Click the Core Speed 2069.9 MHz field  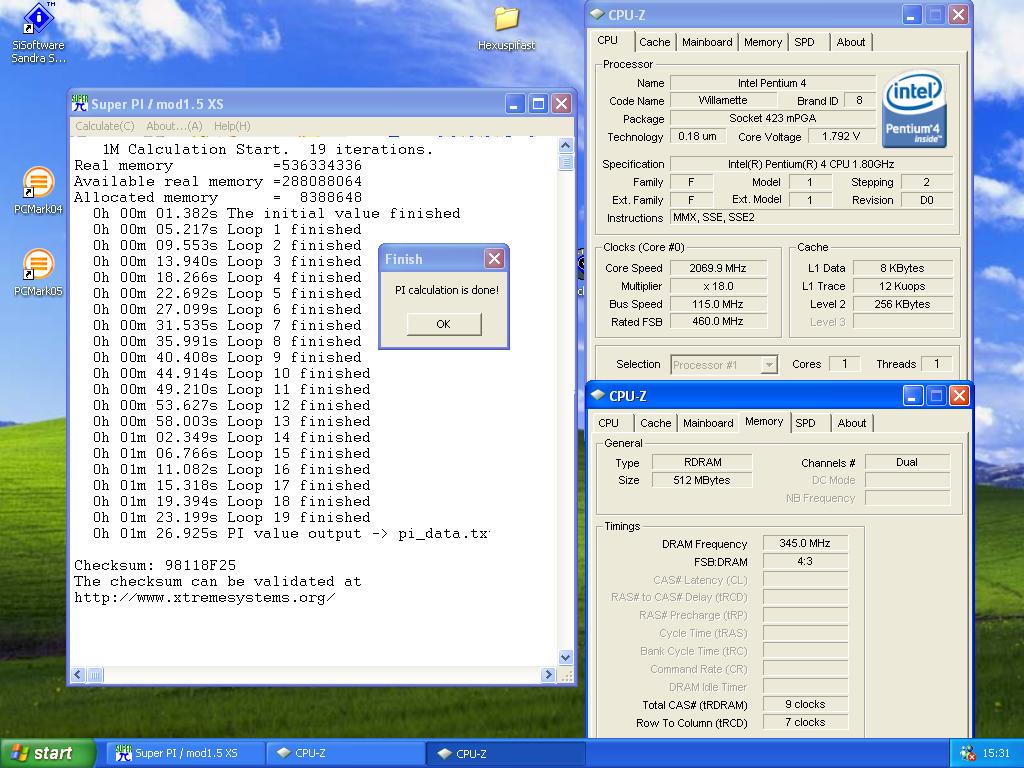tap(718, 268)
